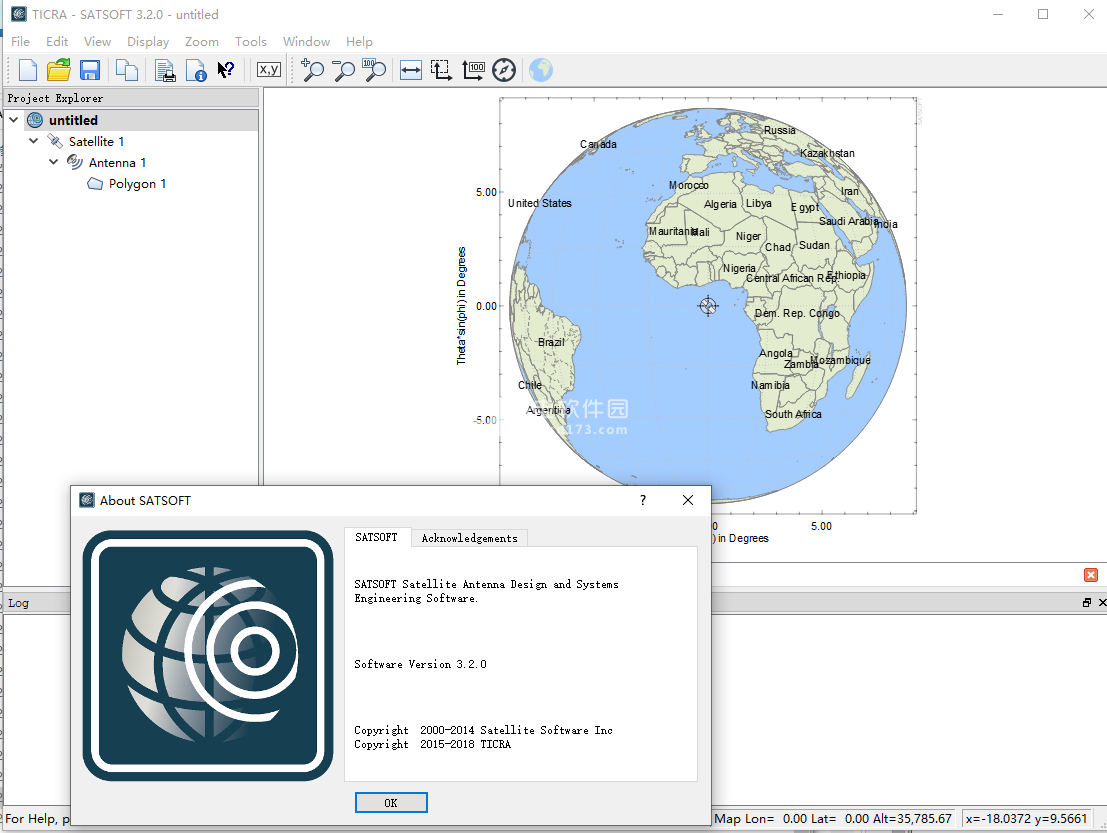Select the untitled project globe icon
This screenshot has width=1107, height=833.
(x=35, y=120)
